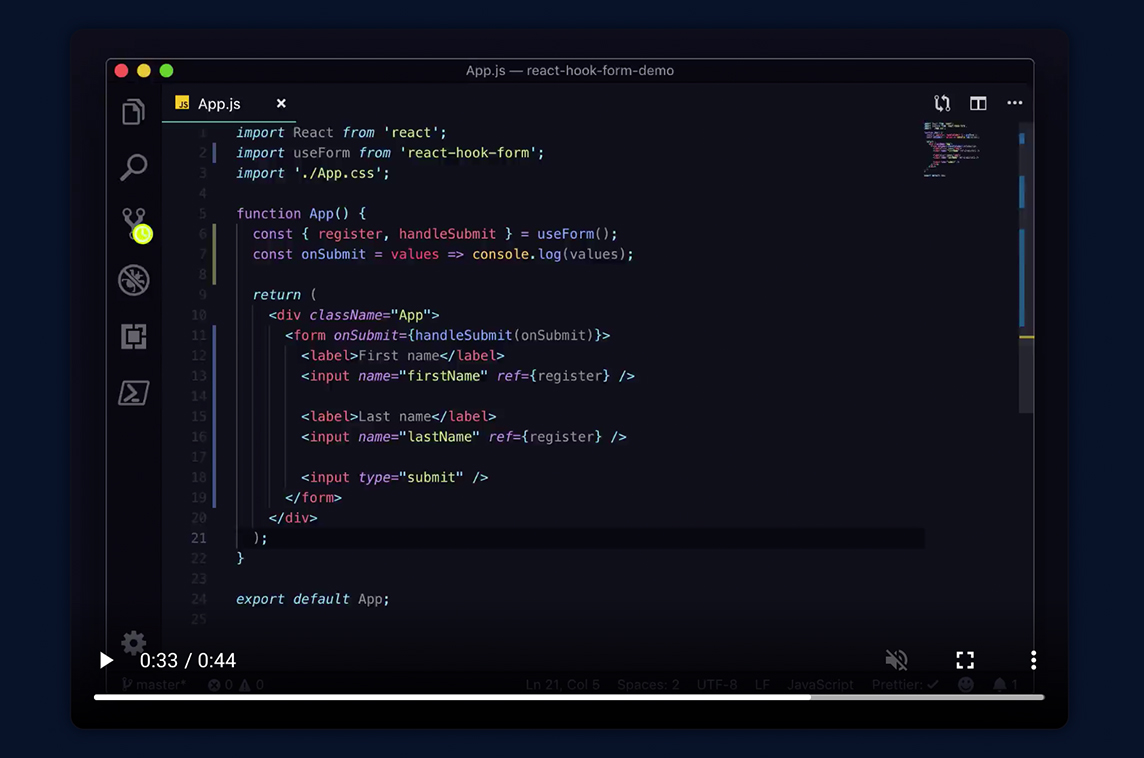Viewport: 1144px width, 758px height.
Task: Play the paused video
Action: [x=105, y=659]
